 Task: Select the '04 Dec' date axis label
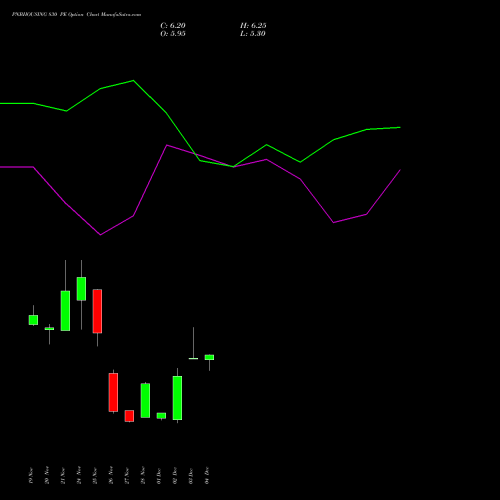pos(207,475)
